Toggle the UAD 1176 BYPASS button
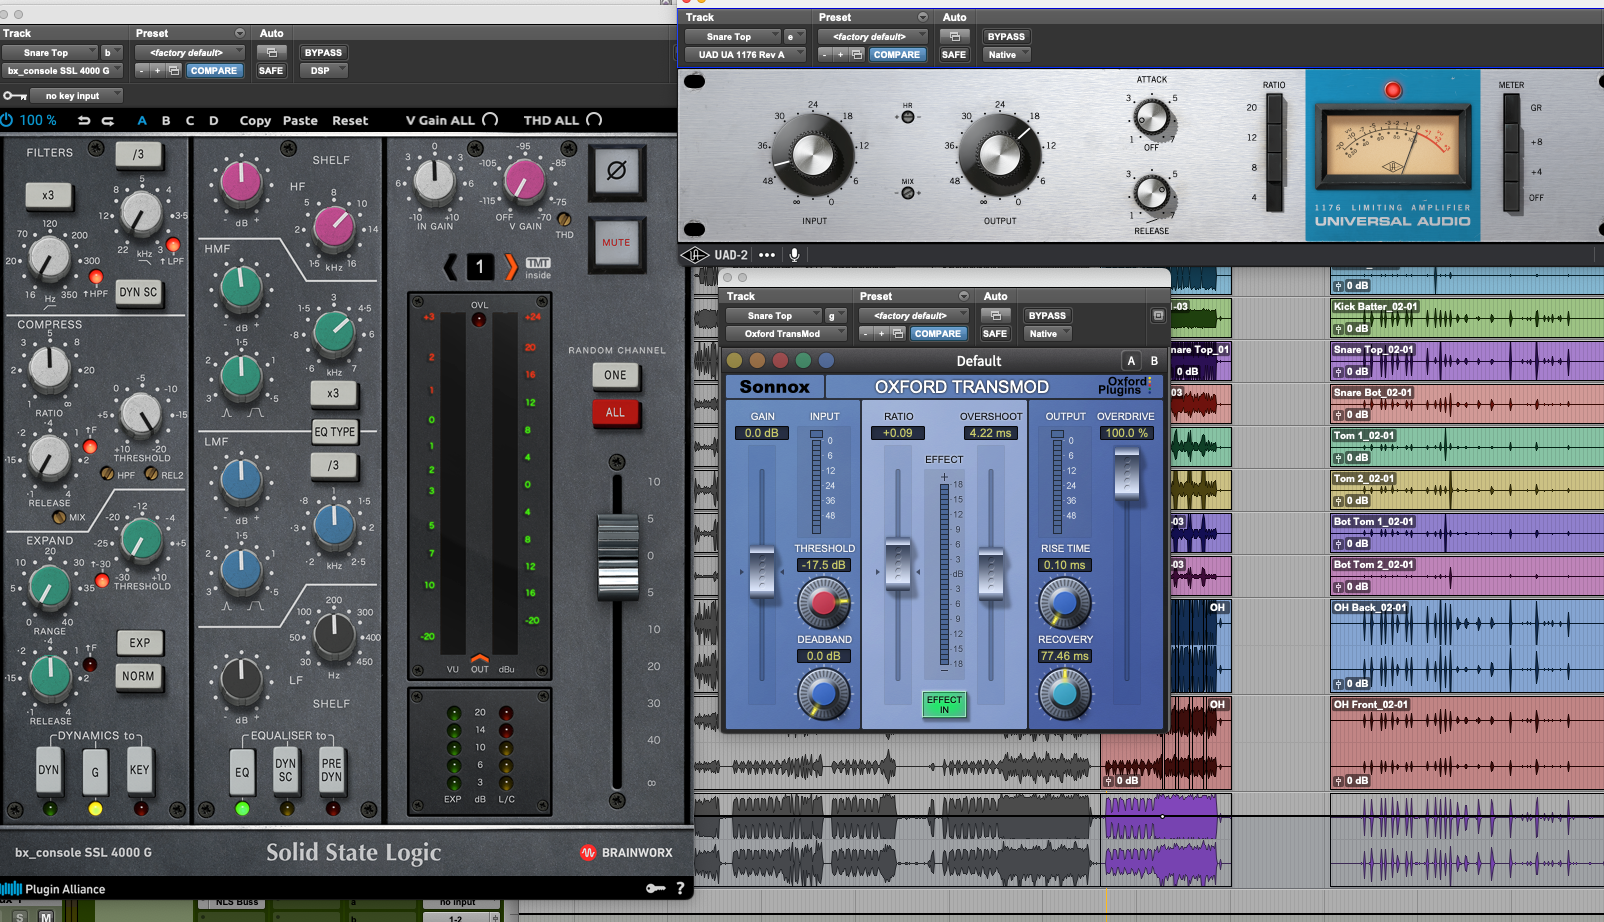 pyautogui.click(x=1006, y=36)
